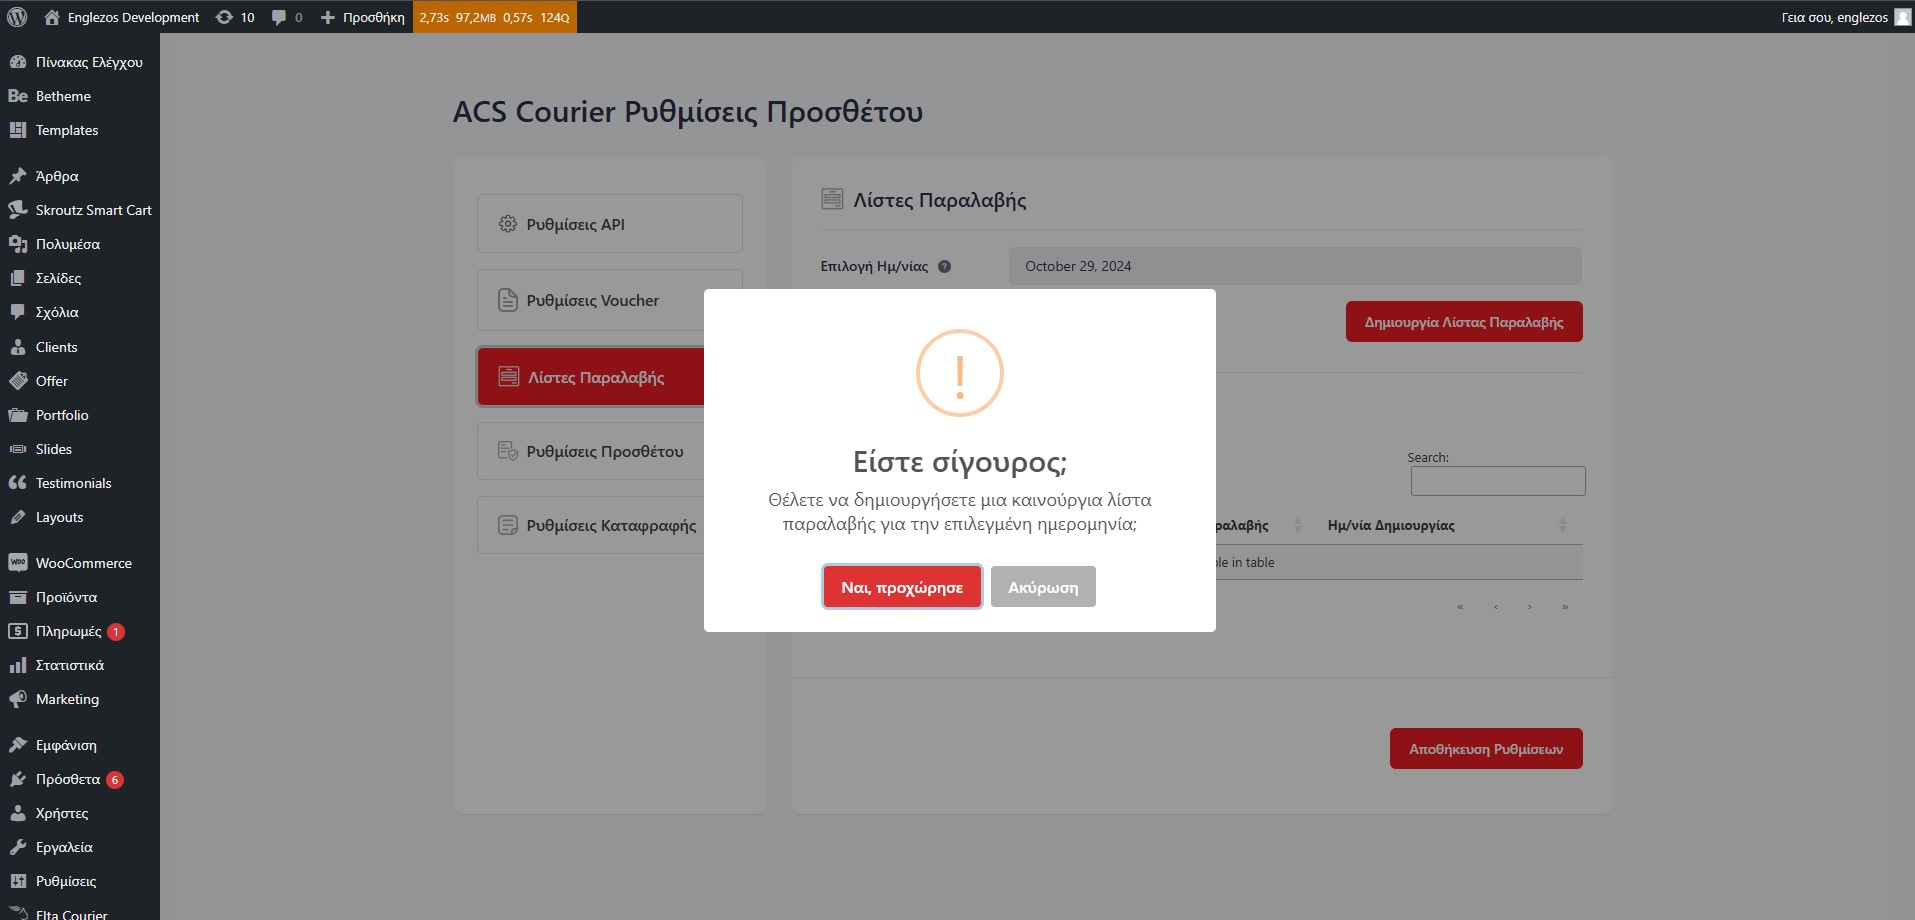This screenshot has width=1915, height=920.
Task: Open the Query Monitor stats in admin bar
Action: click(x=495, y=17)
